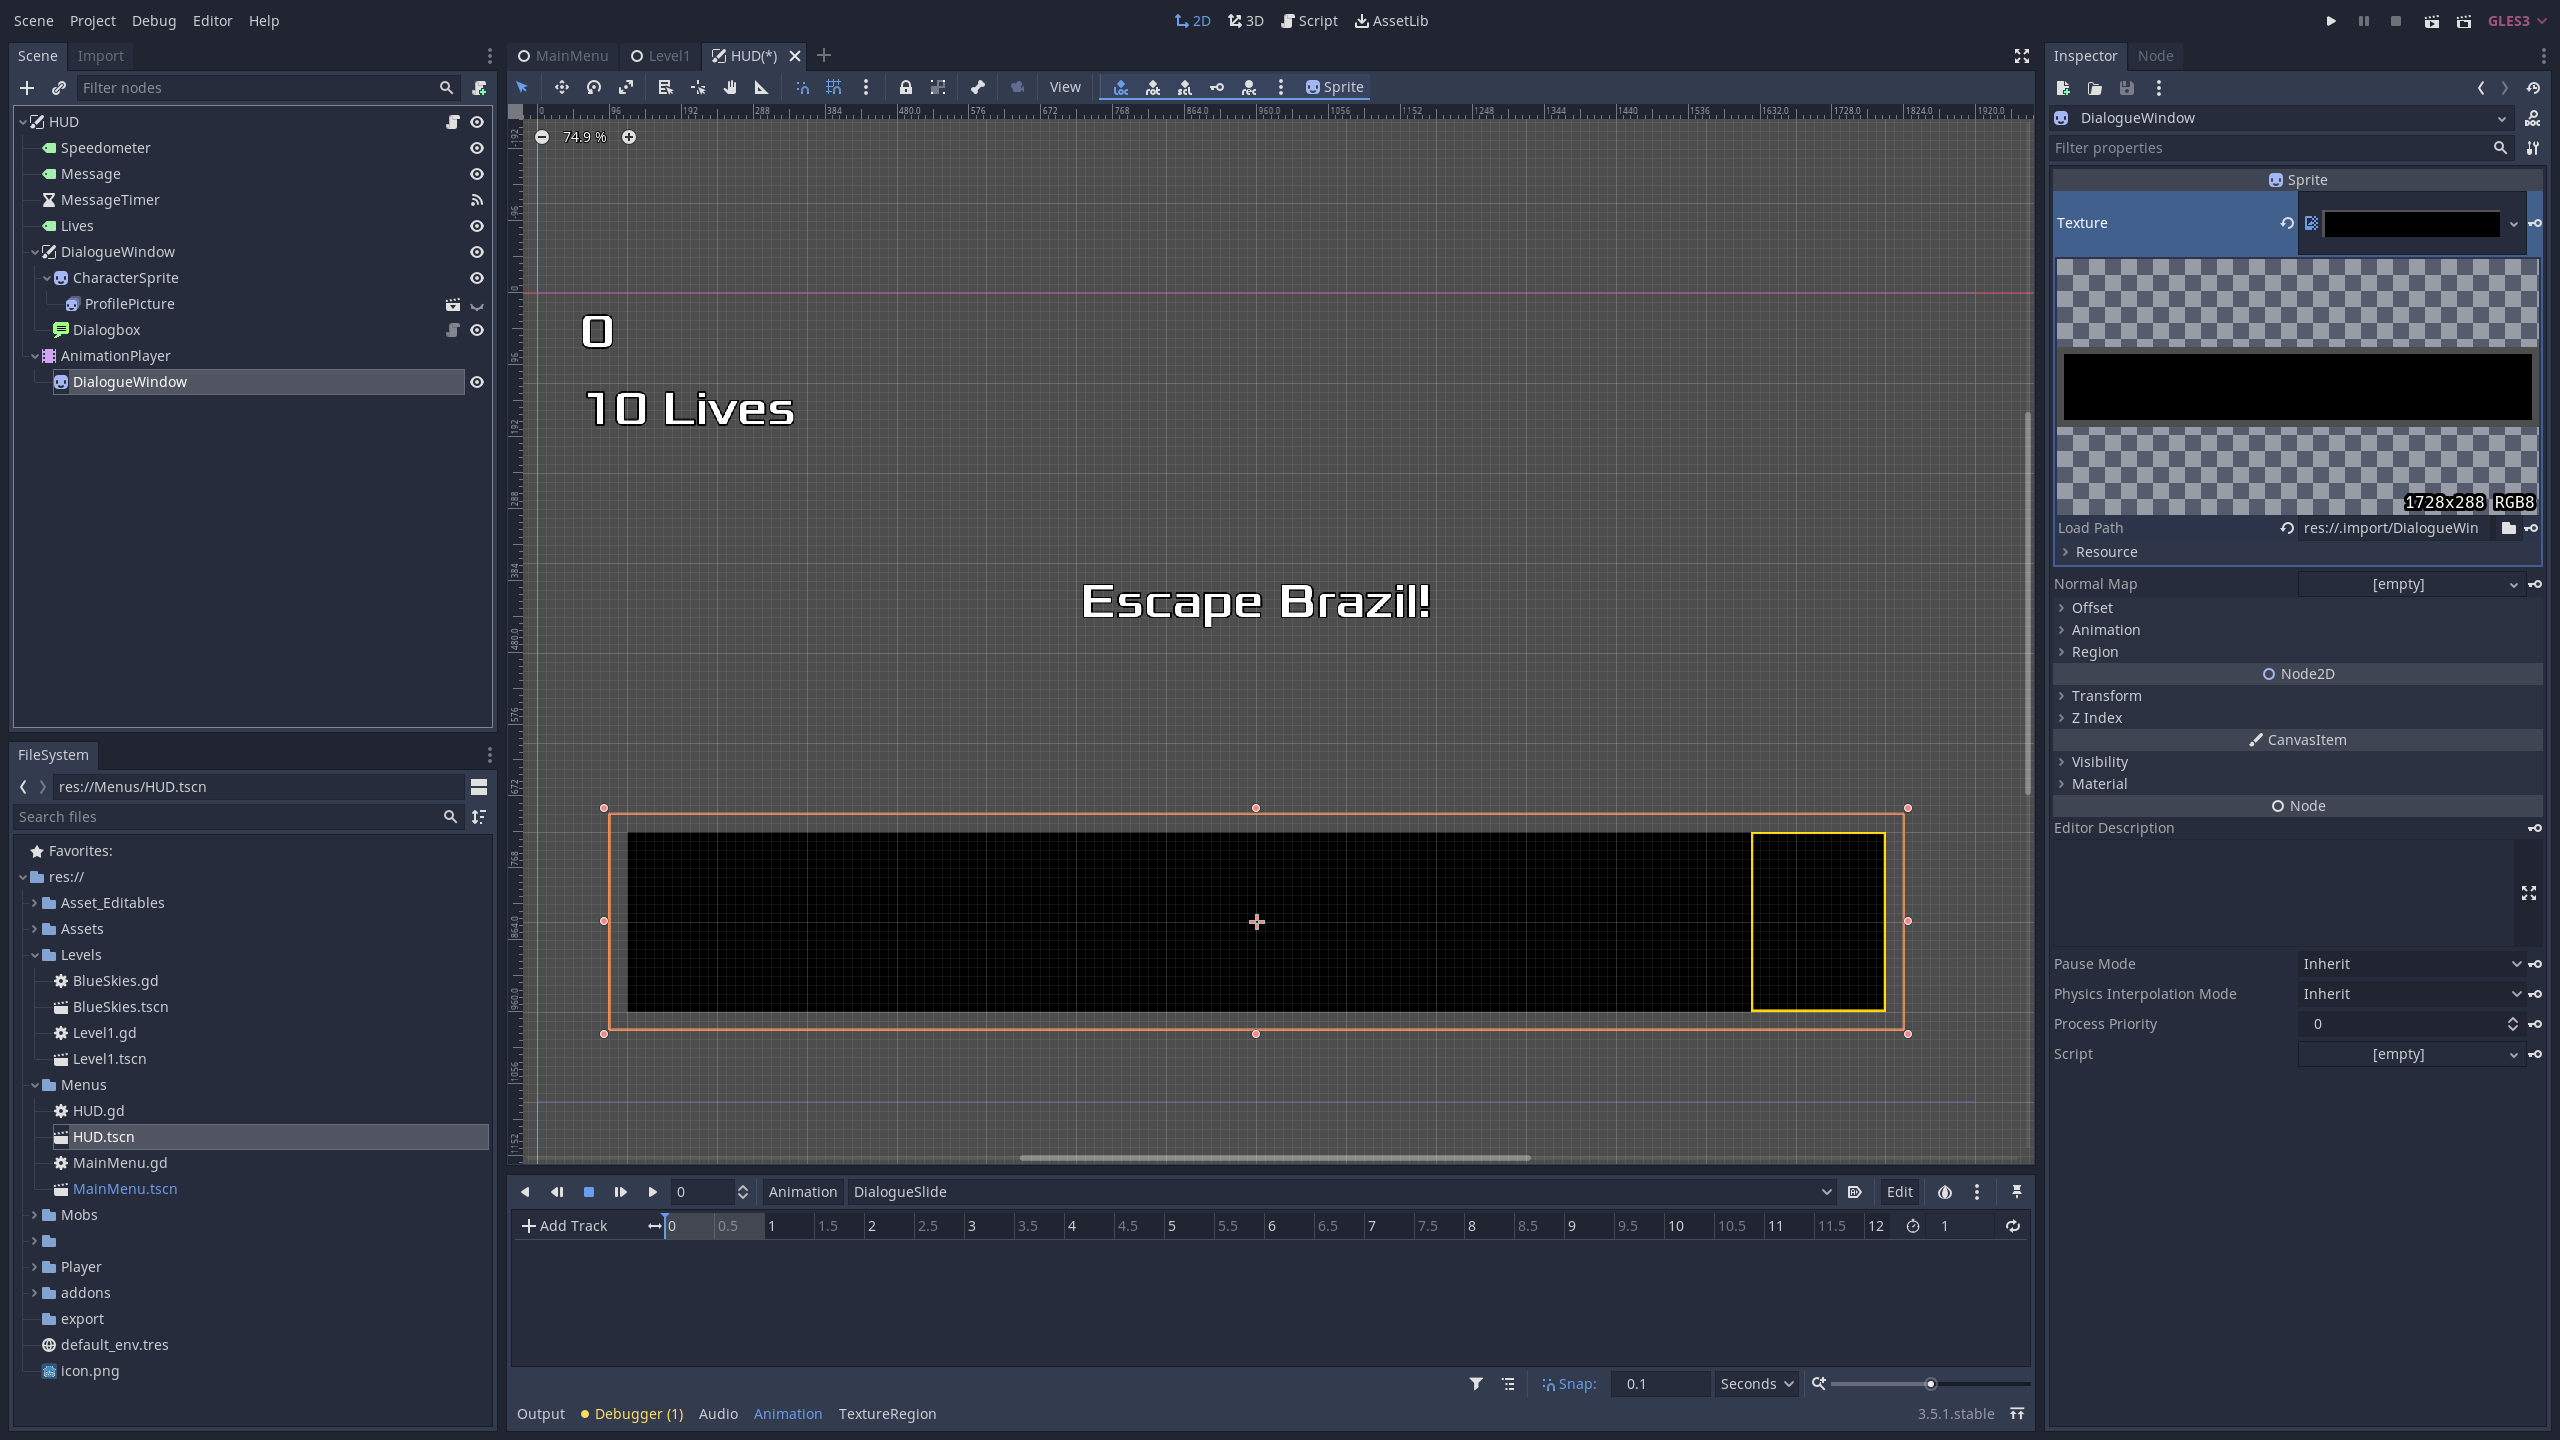Open the Output bottom panel

click(x=540, y=1414)
